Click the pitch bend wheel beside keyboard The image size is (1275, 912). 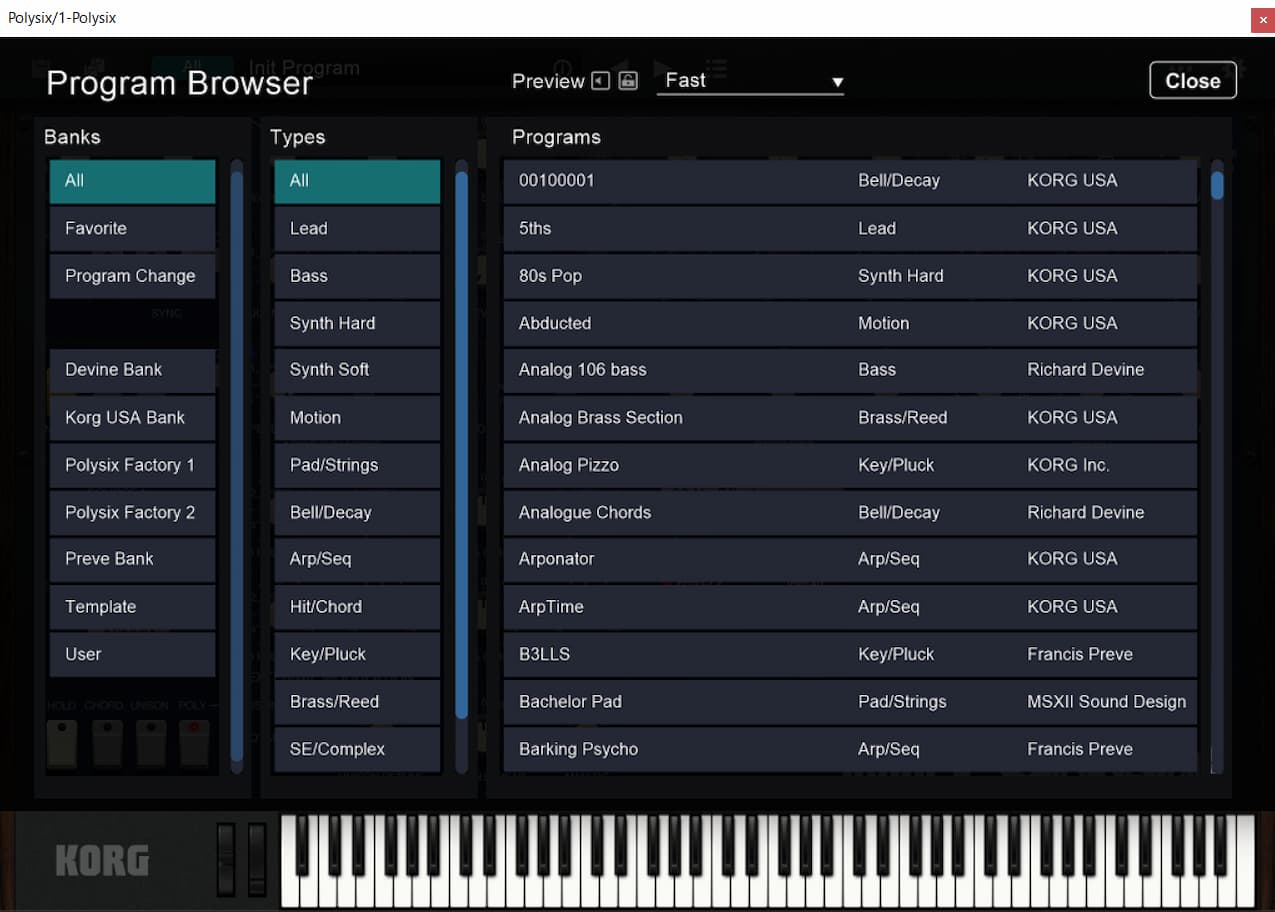228,858
